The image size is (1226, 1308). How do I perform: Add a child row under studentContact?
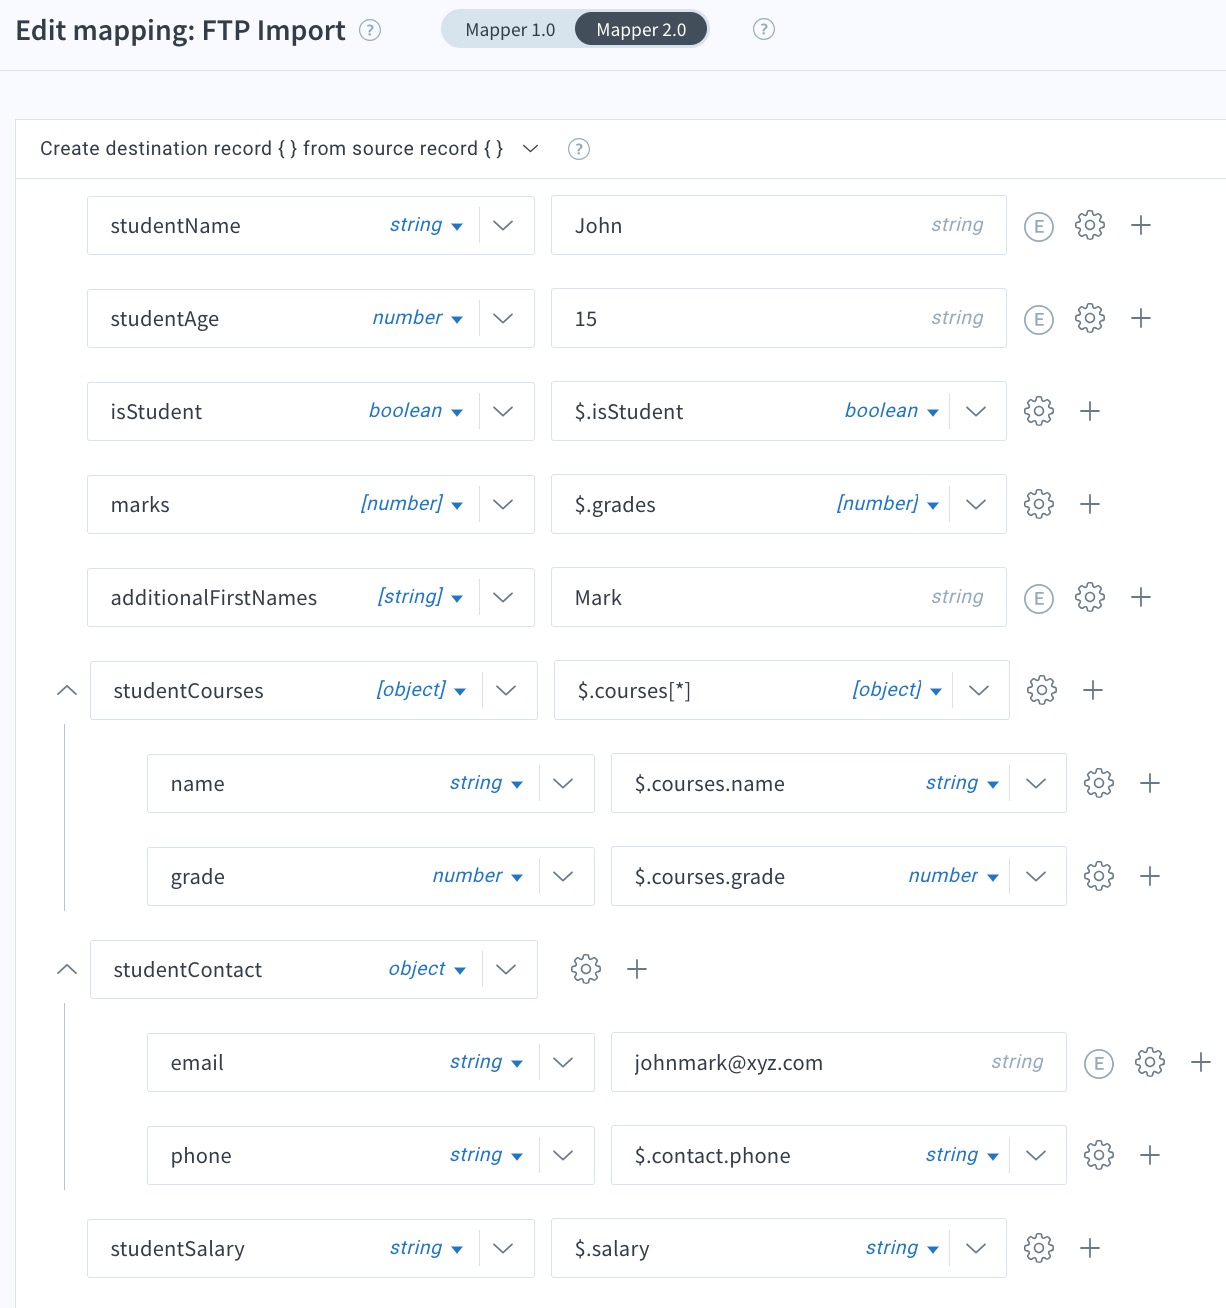[x=637, y=969]
